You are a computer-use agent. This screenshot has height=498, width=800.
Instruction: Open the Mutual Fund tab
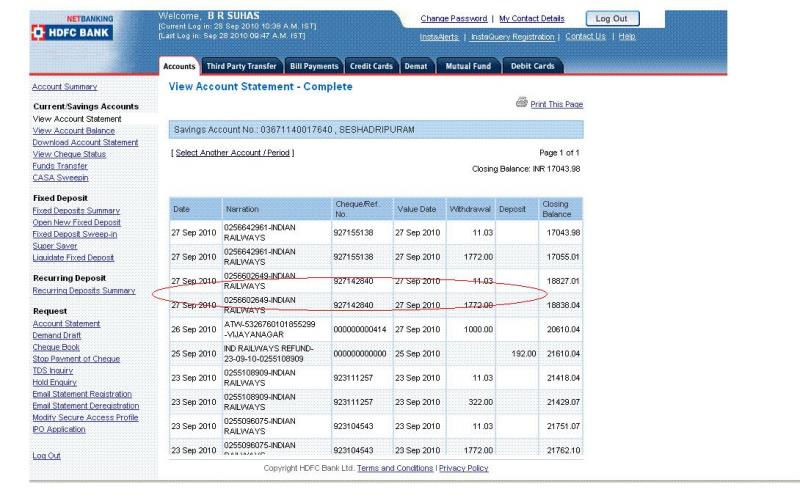468,66
